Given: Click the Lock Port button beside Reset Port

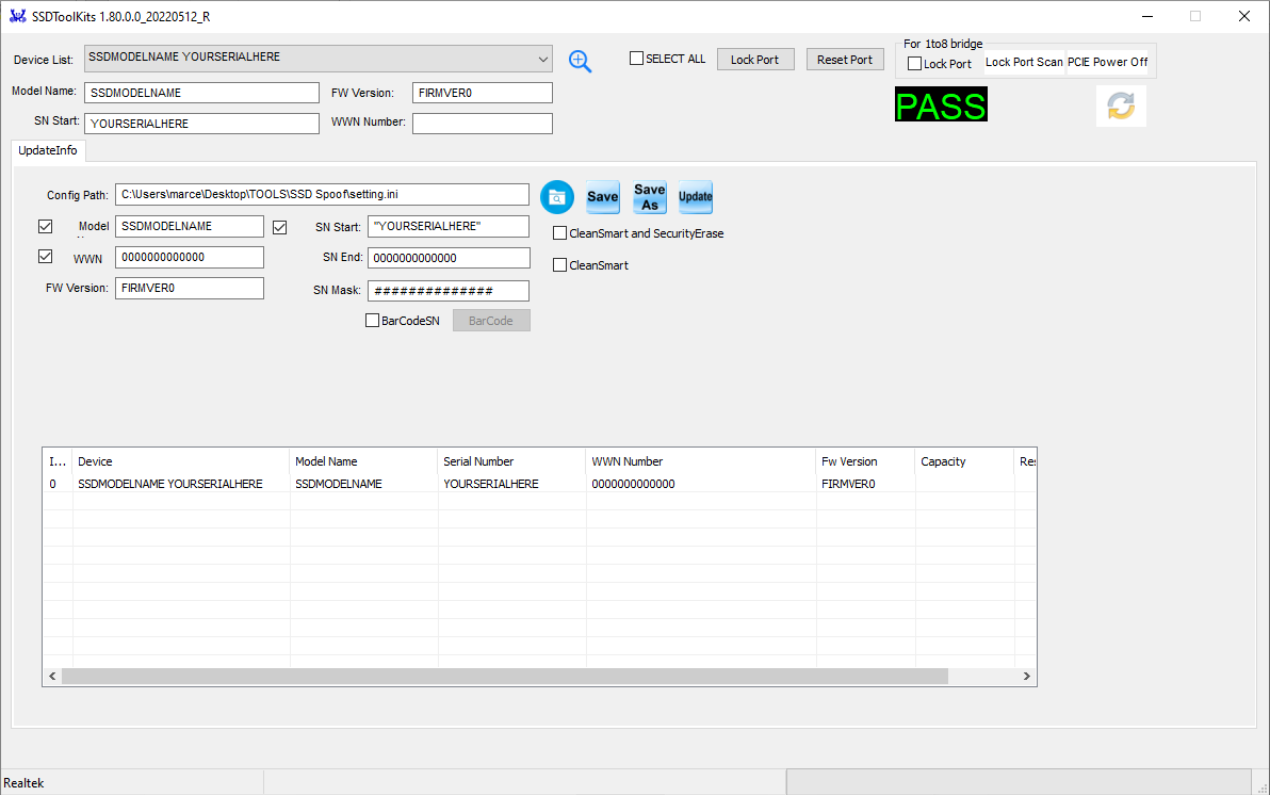Looking at the screenshot, I should (755, 59).
